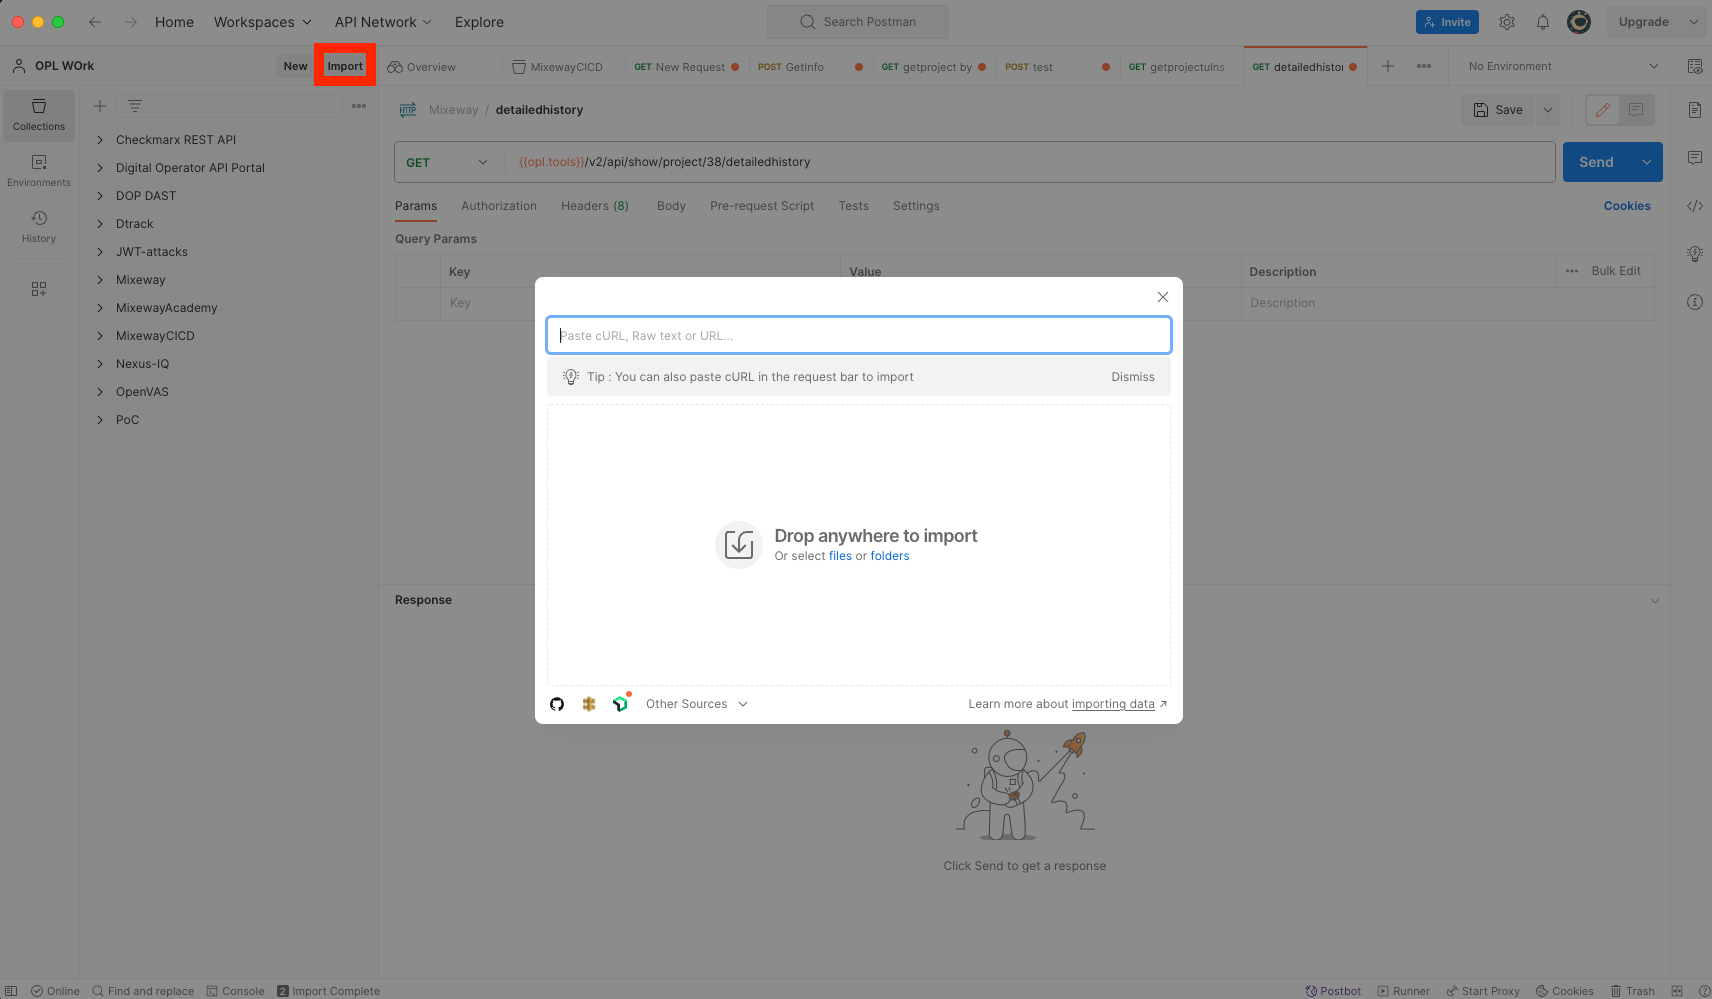Open the GitHub import source icon
Image resolution: width=1712 pixels, height=999 pixels.
557,704
